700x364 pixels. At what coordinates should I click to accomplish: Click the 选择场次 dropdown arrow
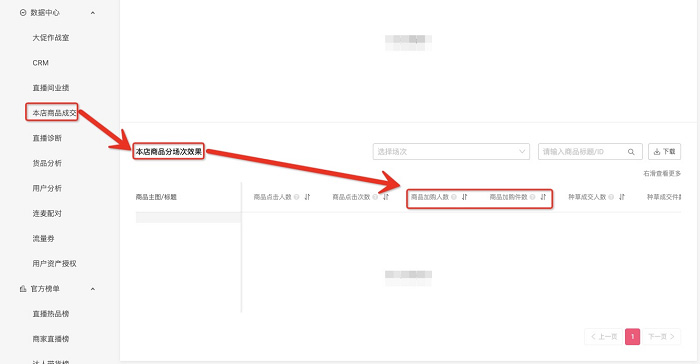pyautogui.click(x=522, y=151)
